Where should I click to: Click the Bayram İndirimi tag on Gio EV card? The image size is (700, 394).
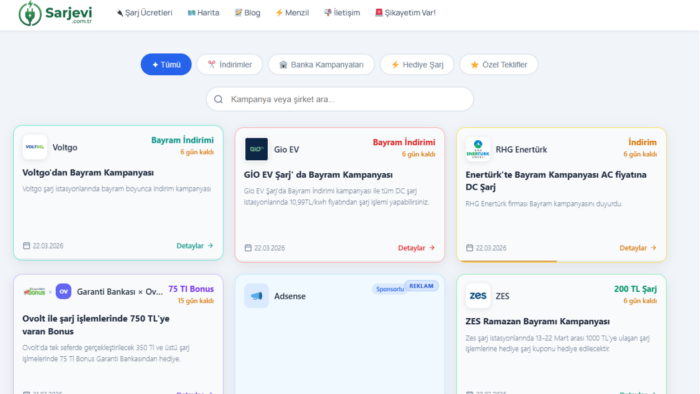(404, 142)
